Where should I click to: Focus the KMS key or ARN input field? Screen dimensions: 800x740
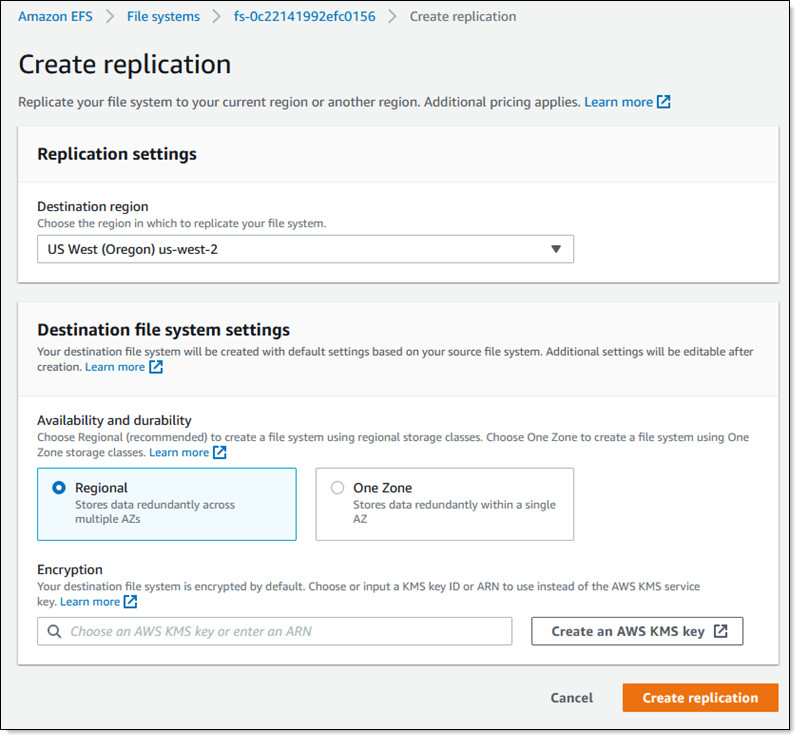(274, 632)
